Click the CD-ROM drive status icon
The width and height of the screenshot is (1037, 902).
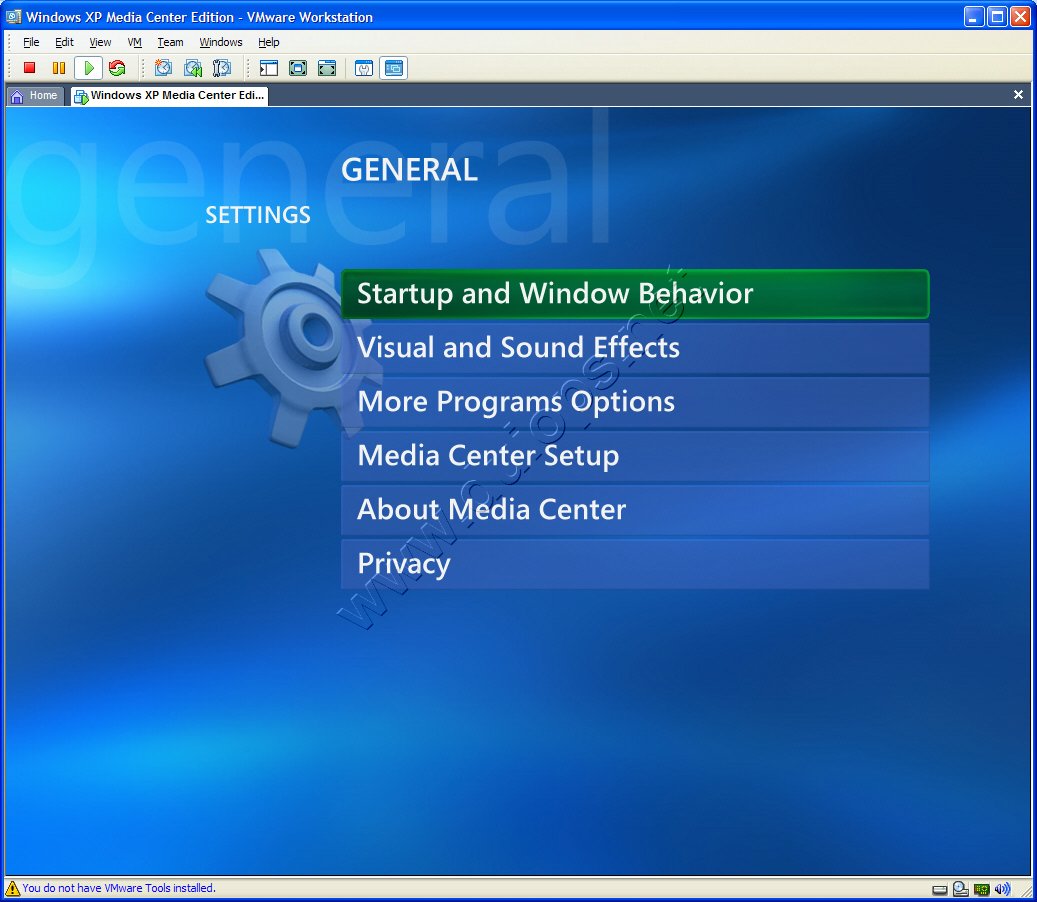click(960, 889)
